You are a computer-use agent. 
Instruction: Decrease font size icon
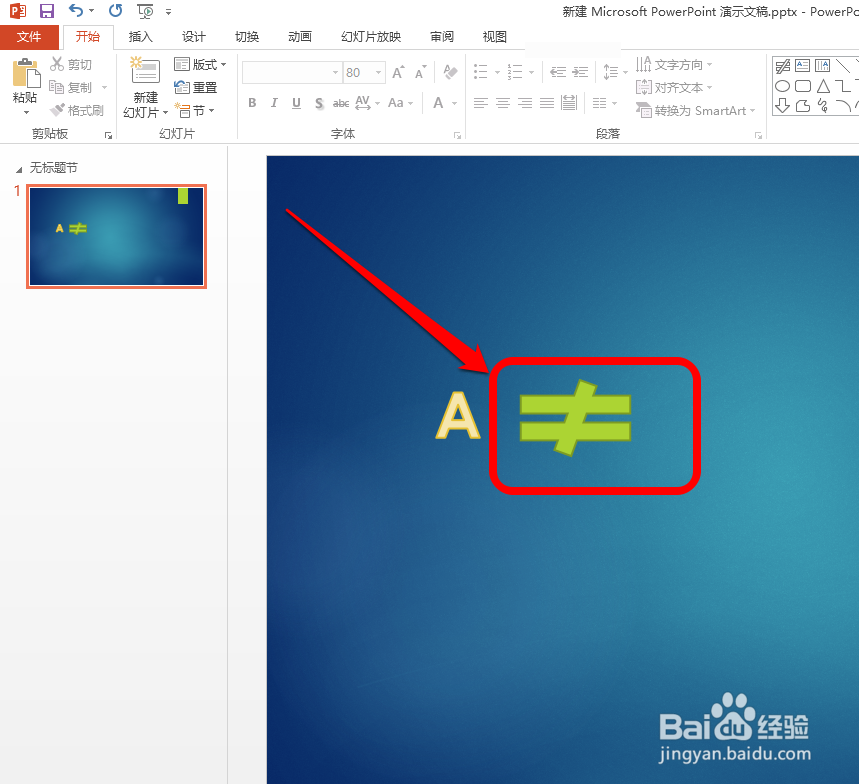(420, 72)
